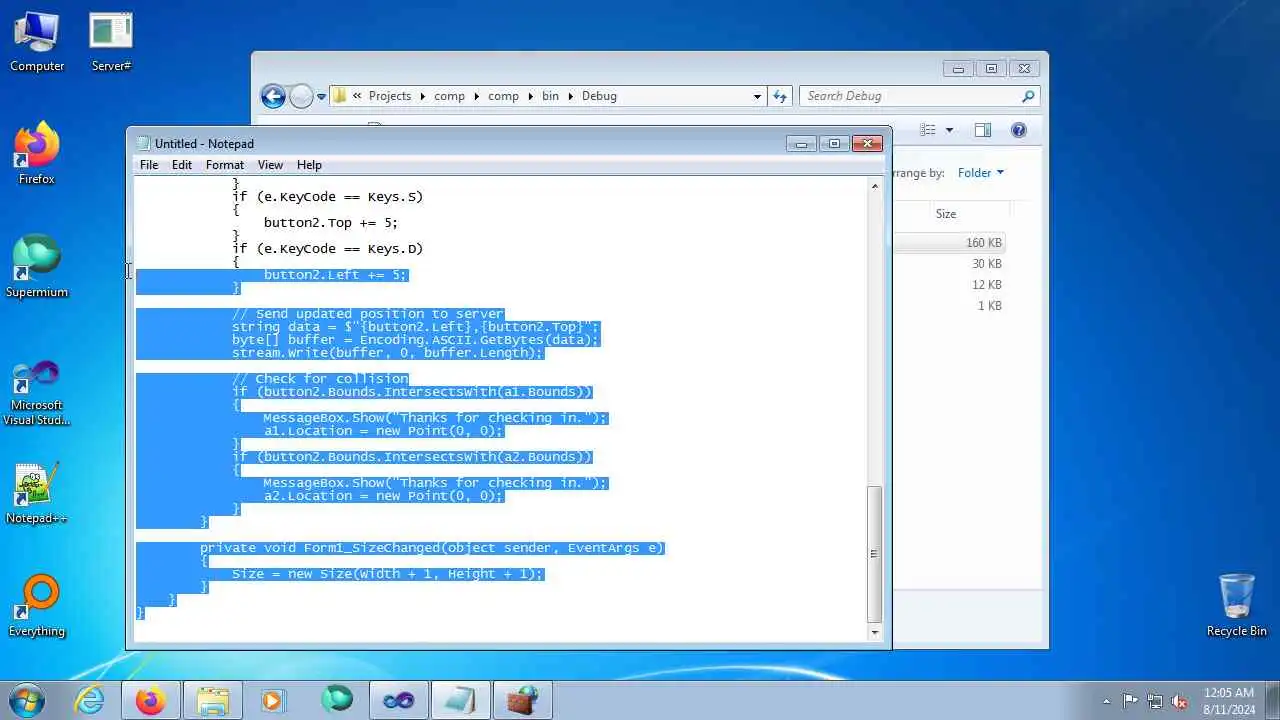Click the line 'button2.Top += 5;' in Notepad
Screen dimensions: 1280x720
pos(331,223)
